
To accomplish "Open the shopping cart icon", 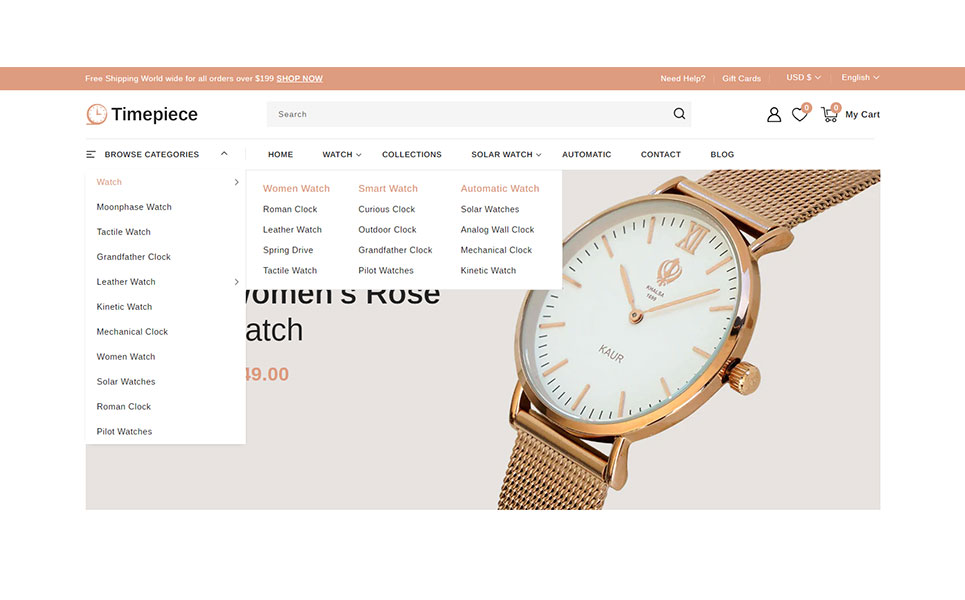I will (x=829, y=115).
